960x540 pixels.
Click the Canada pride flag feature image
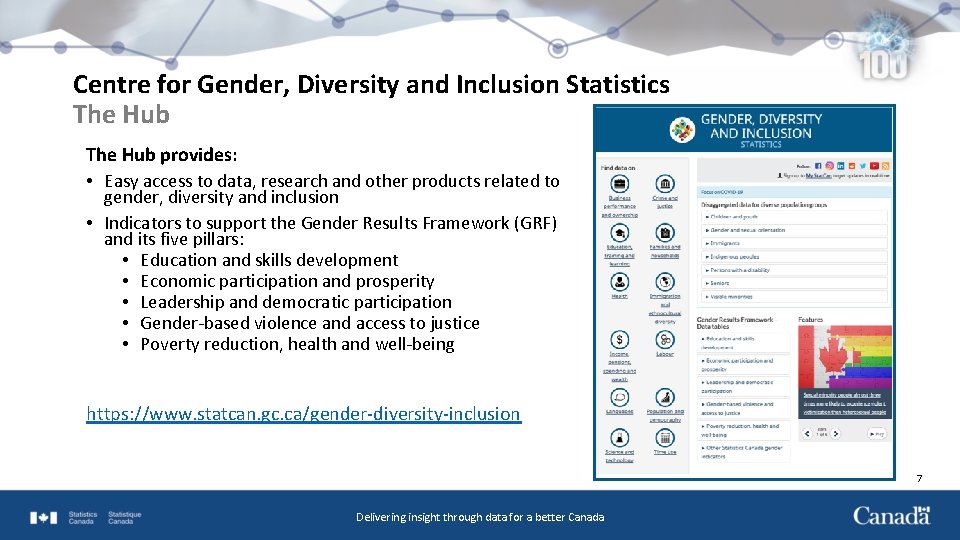(845, 358)
